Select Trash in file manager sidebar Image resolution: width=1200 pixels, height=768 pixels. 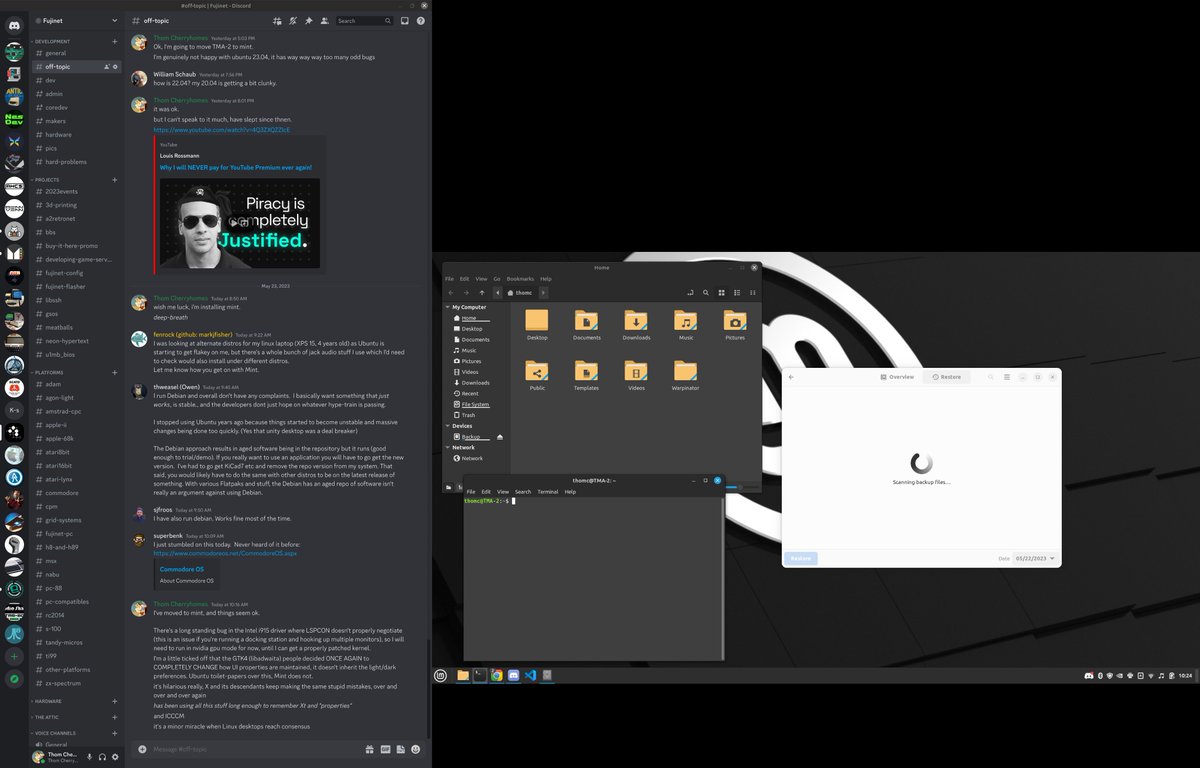pos(468,415)
